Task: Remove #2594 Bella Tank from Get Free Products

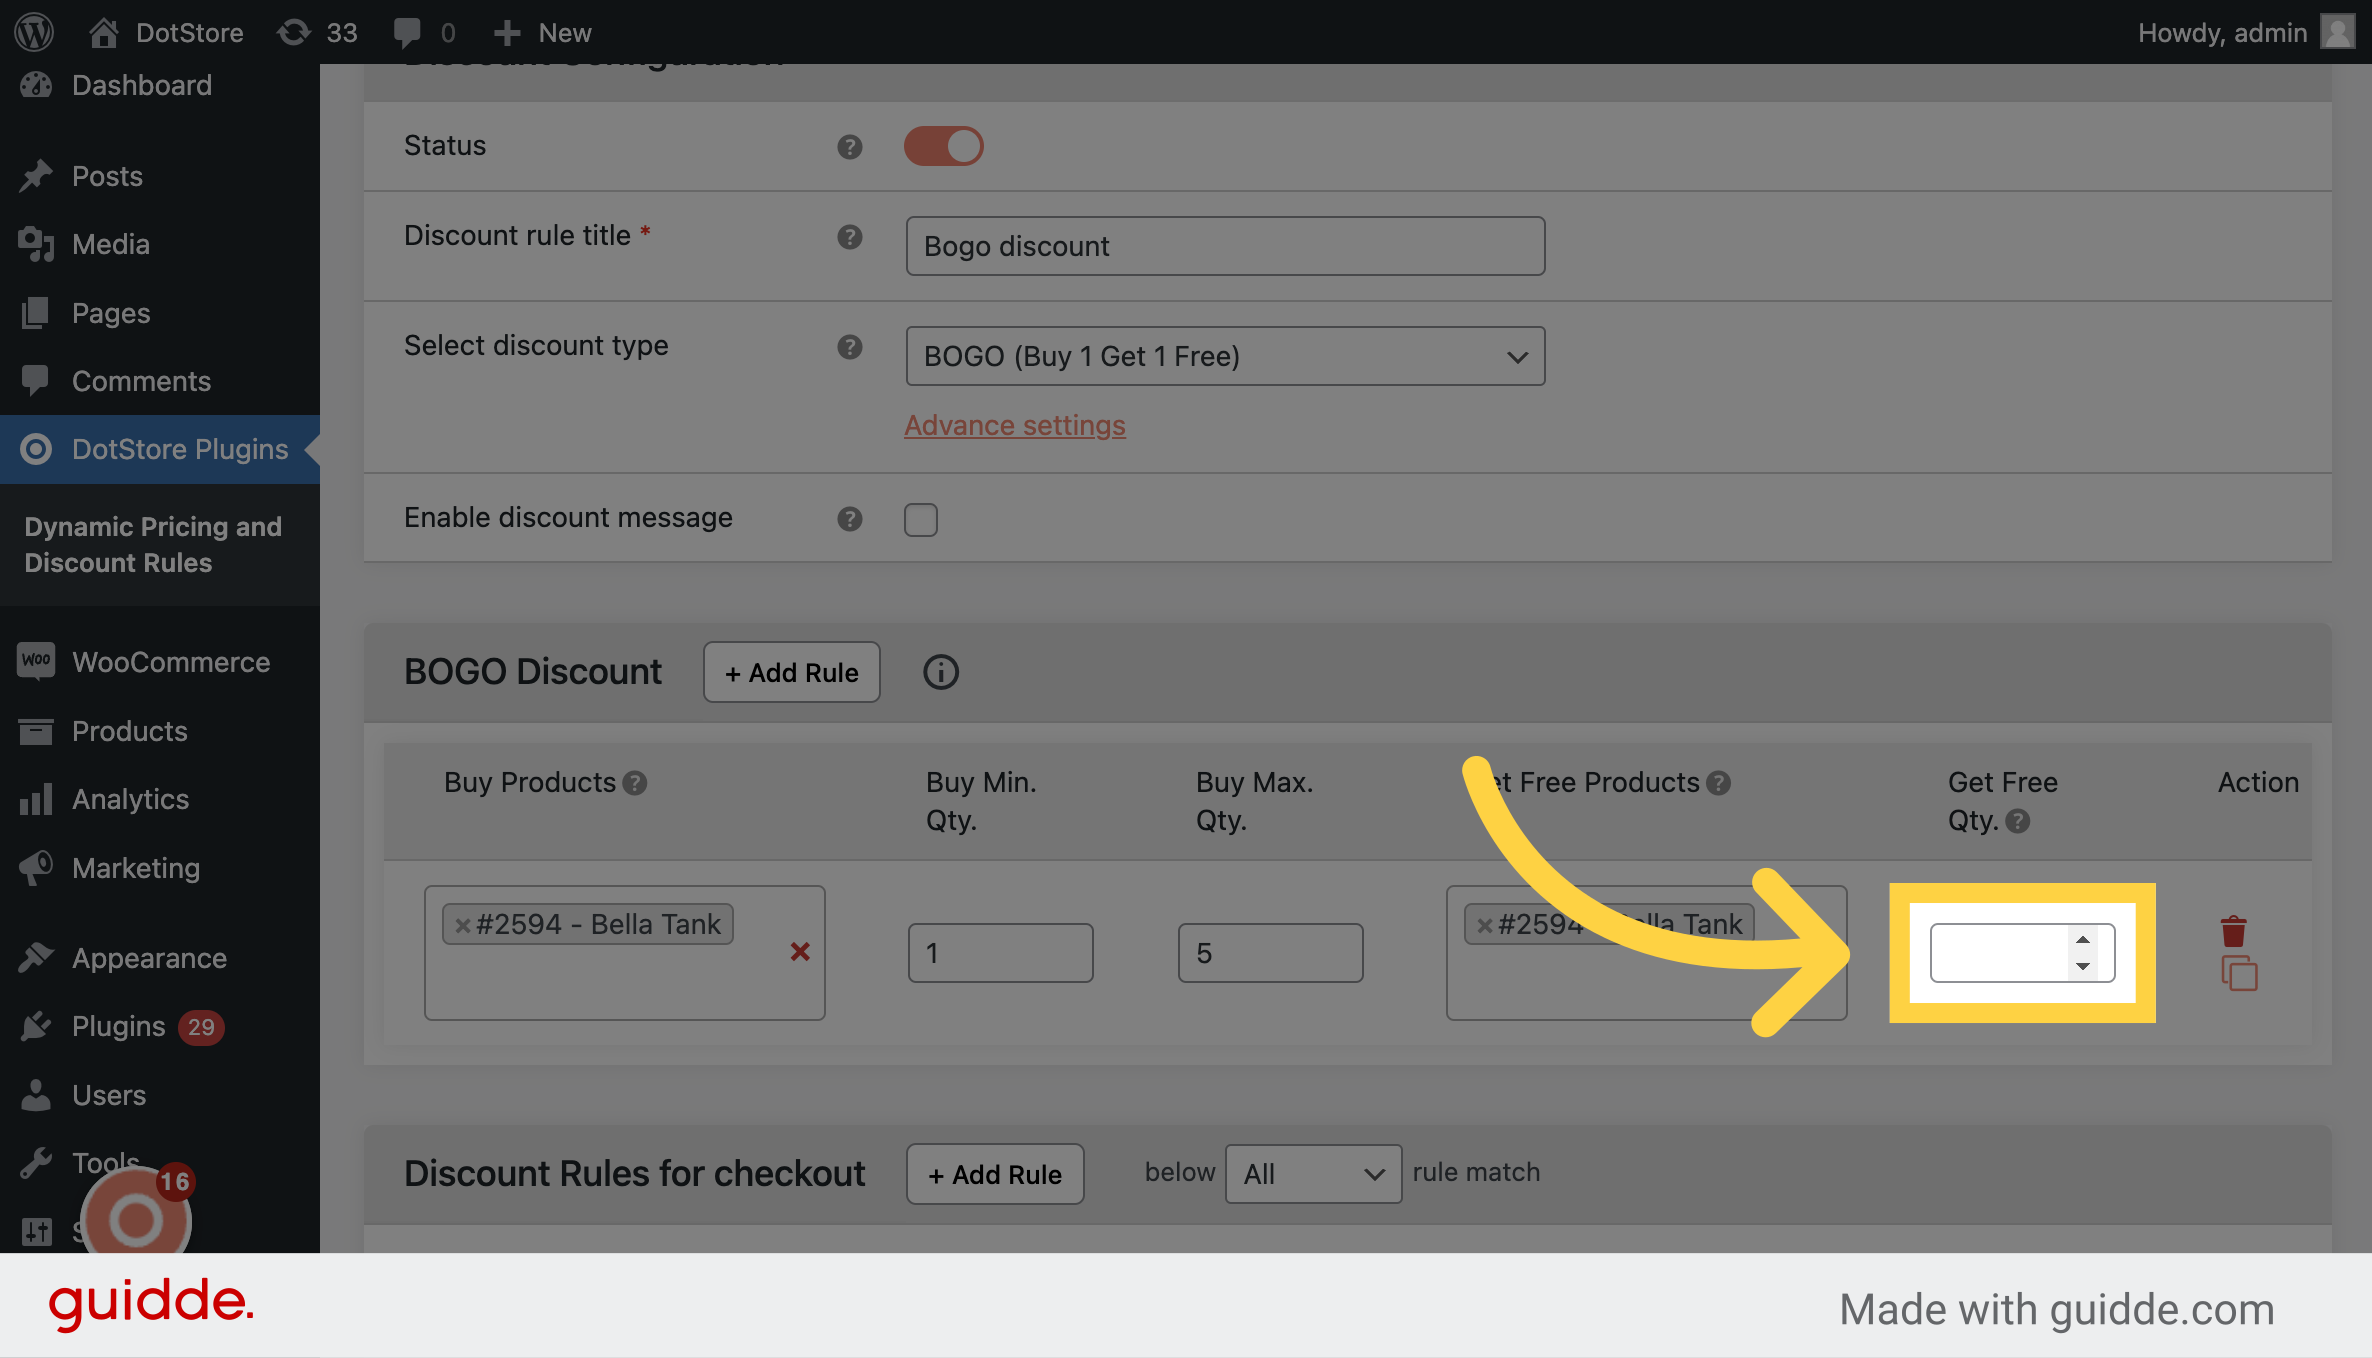Action: 1485,925
